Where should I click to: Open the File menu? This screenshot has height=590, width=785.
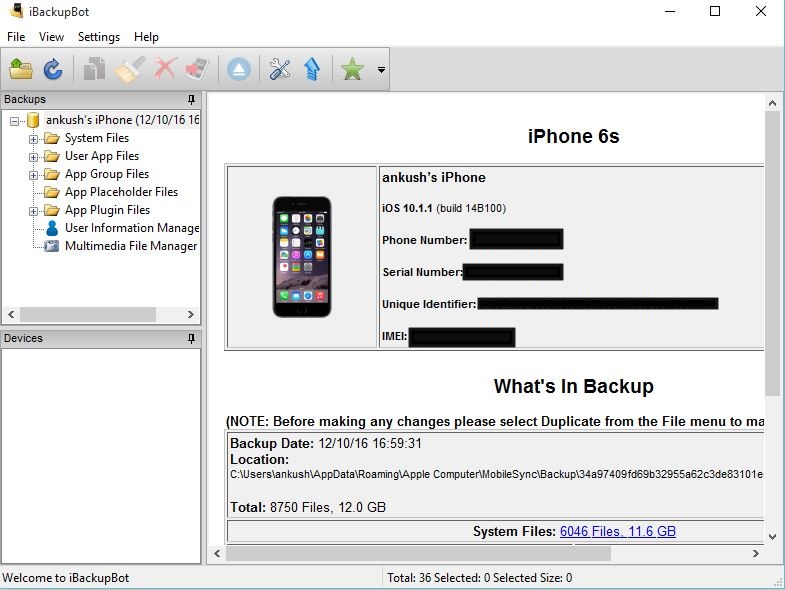coord(16,37)
